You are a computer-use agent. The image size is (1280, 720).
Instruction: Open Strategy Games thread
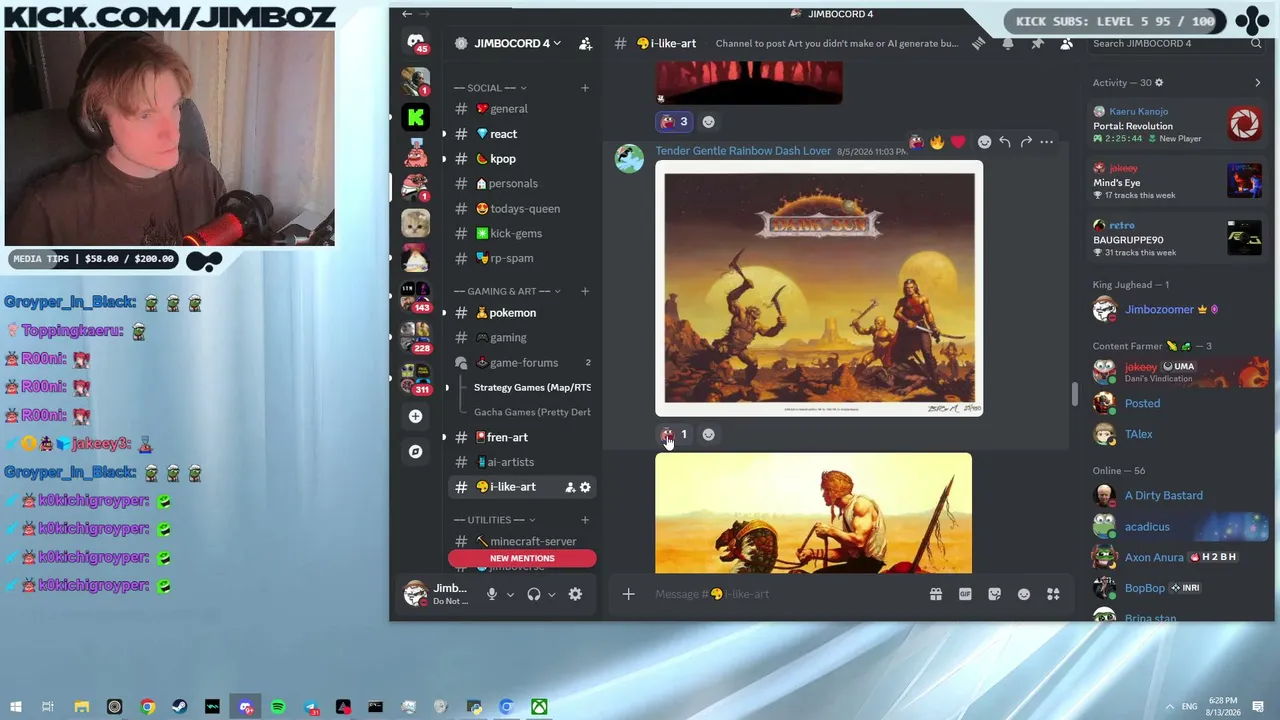click(532, 387)
